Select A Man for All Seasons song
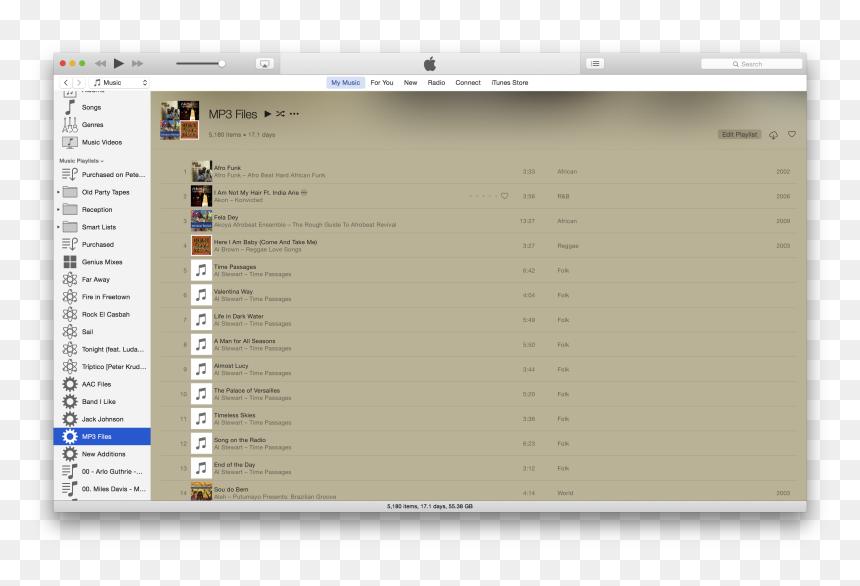The height and width of the screenshot is (586, 860). coord(478,345)
